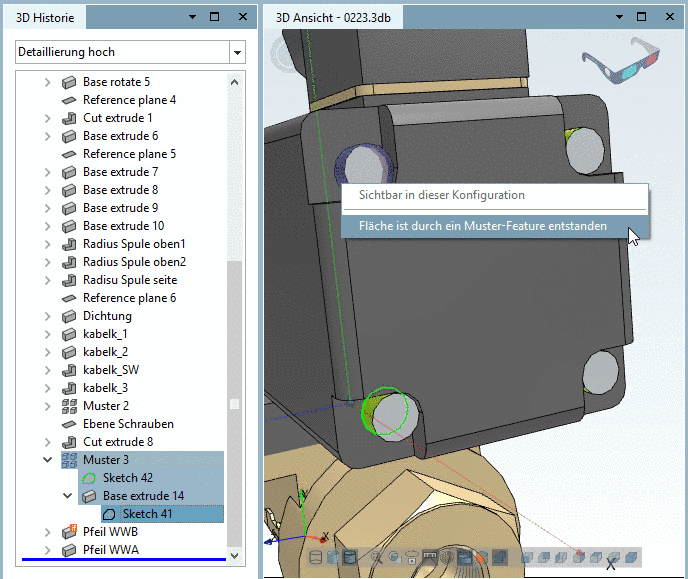This screenshot has width=688, height=579.
Task: Collapse the Muster 3 node
Action: coord(47,460)
